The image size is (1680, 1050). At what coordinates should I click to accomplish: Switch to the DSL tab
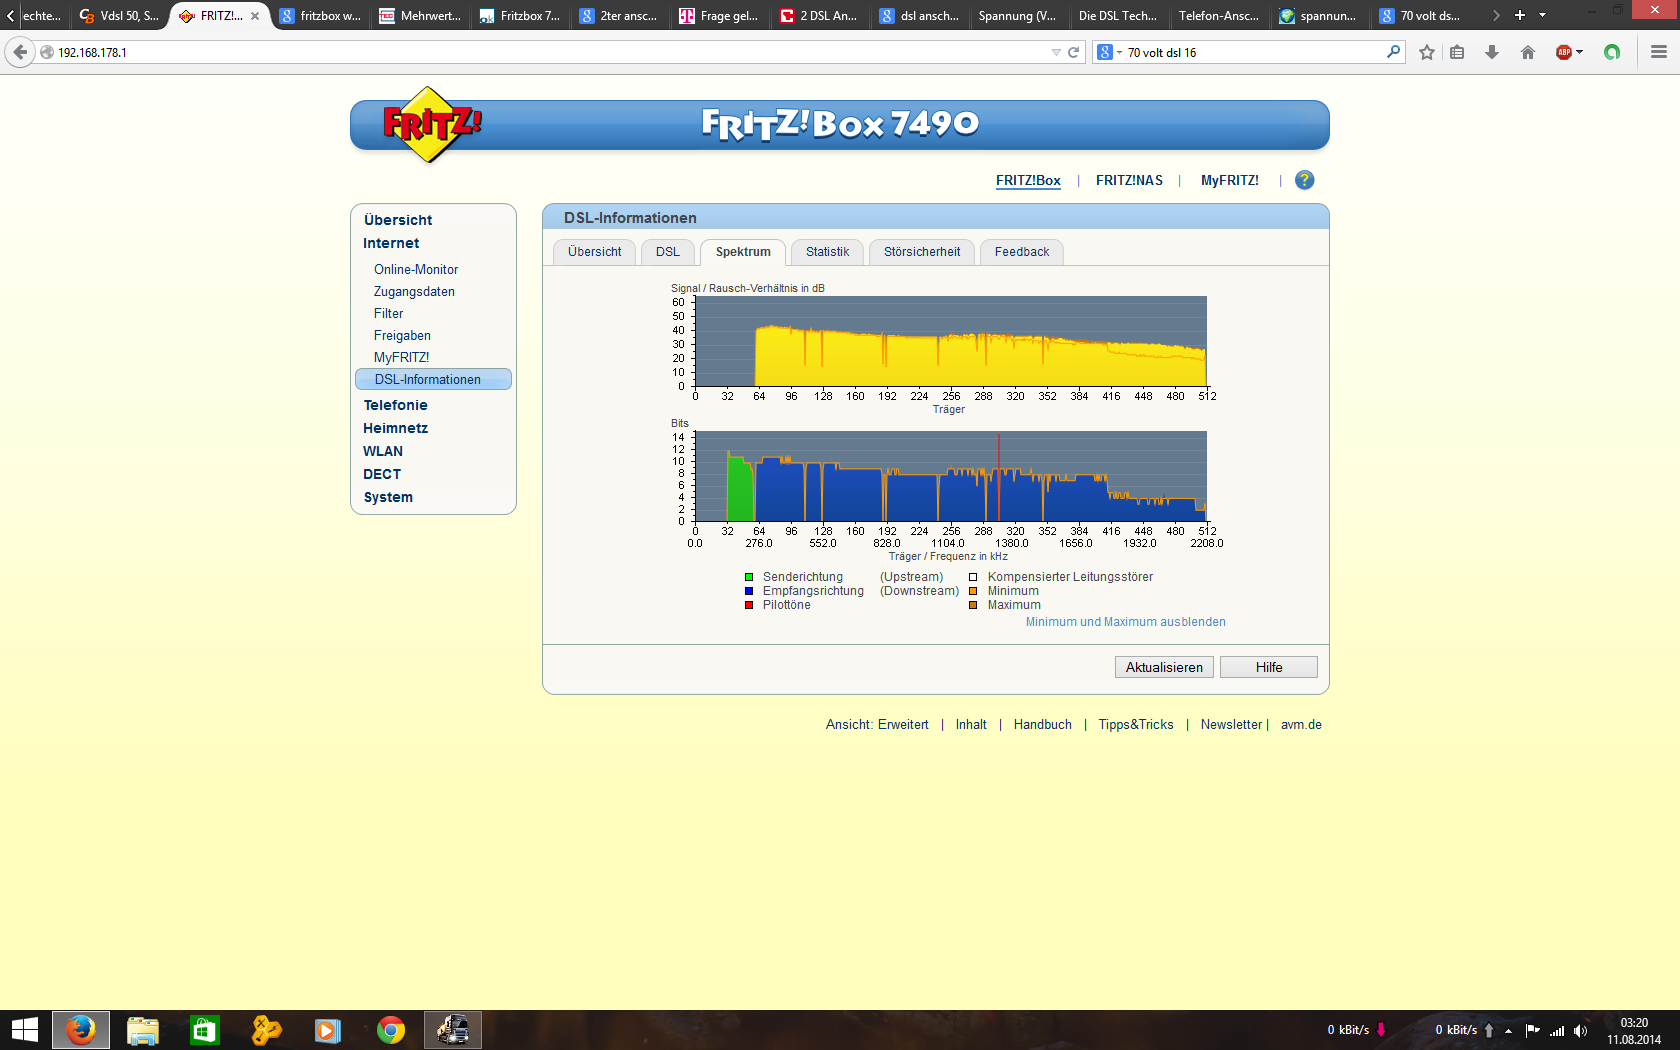coord(668,252)
